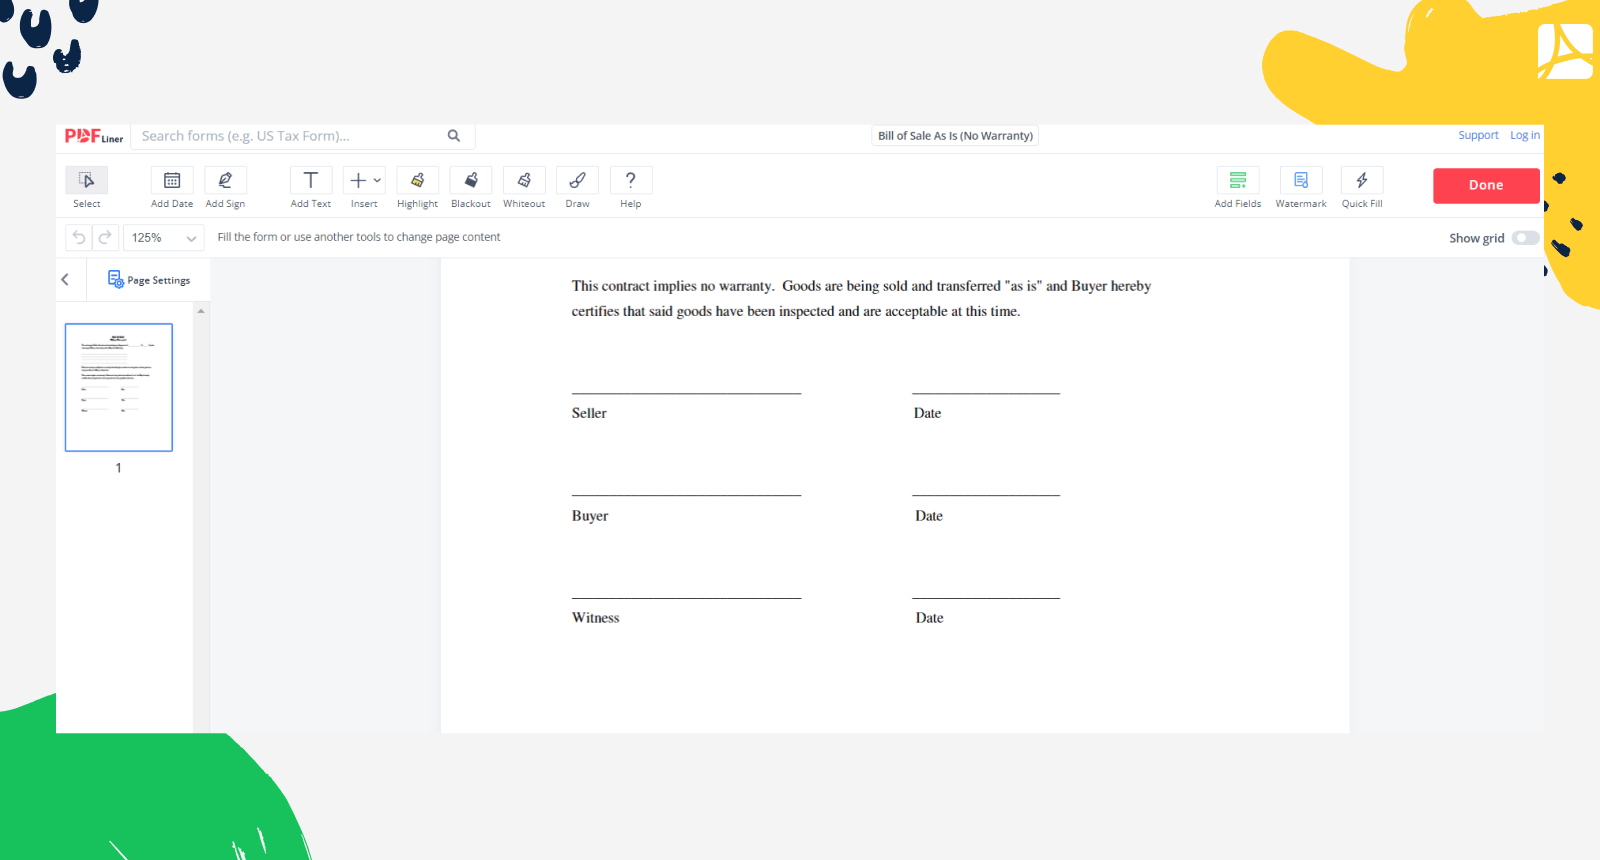Expand the Insert dropdown arrow
The width and height of the screenshot is (1600, 860).
(x=377, y=181)
